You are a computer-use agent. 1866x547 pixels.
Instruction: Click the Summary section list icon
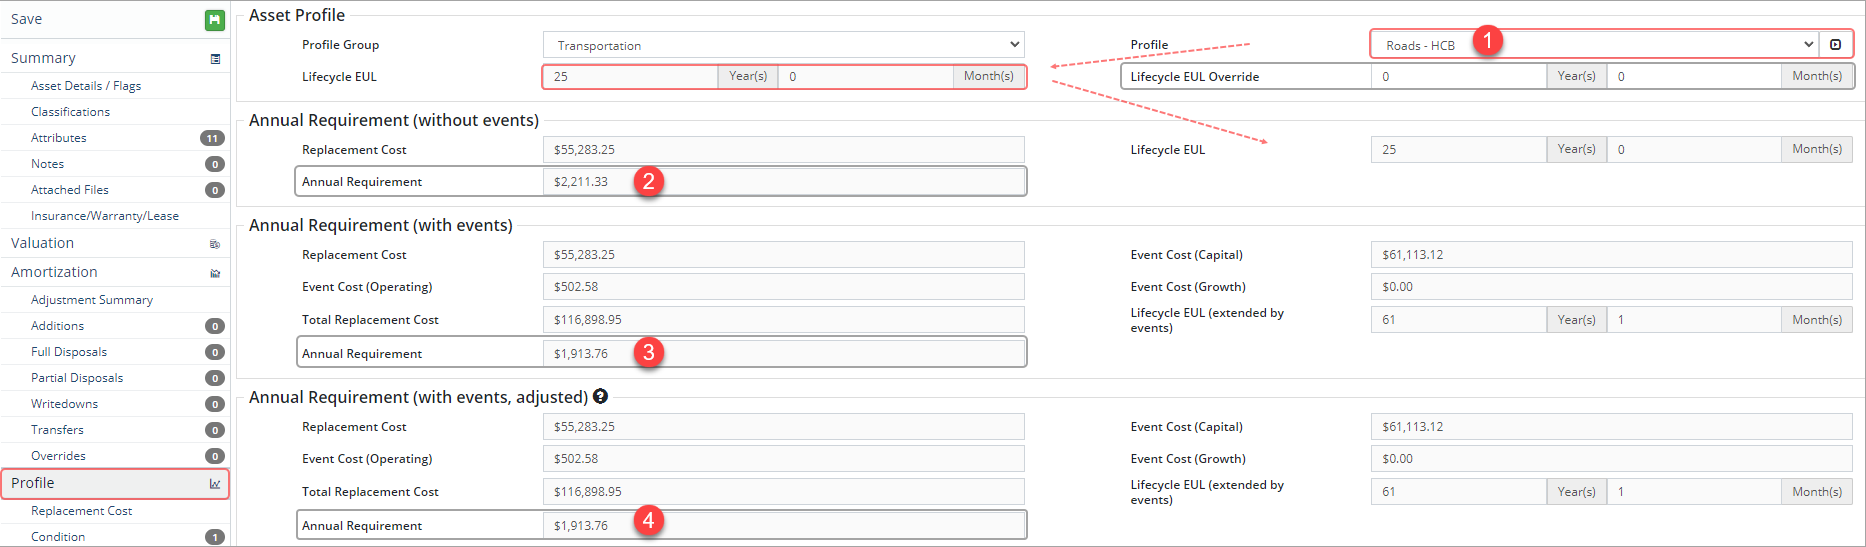click(x=215, y=59)
